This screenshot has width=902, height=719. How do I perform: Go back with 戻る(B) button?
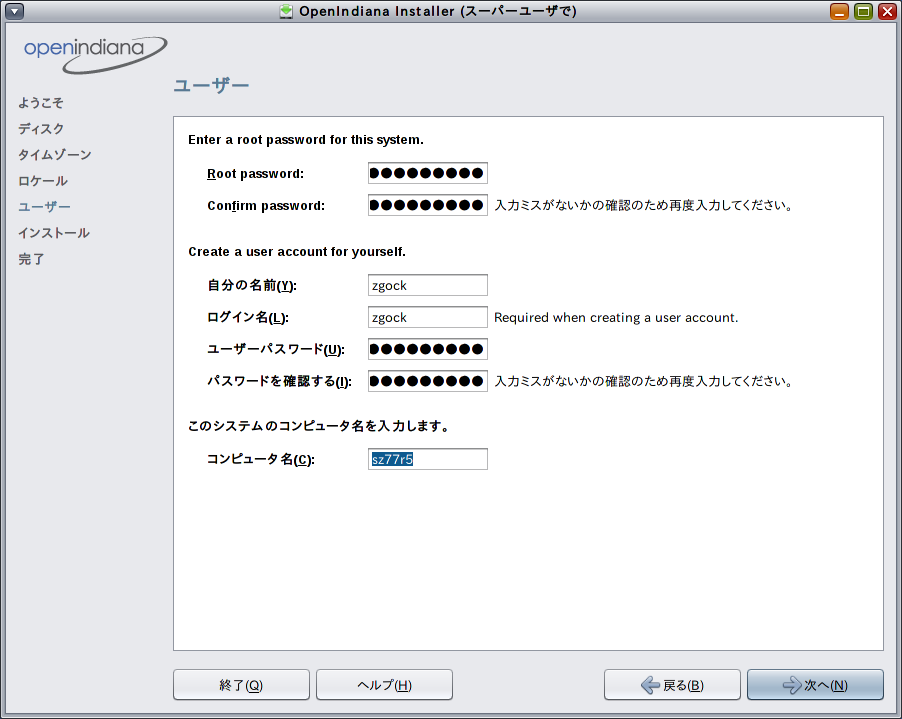click(x=672, y=684)
